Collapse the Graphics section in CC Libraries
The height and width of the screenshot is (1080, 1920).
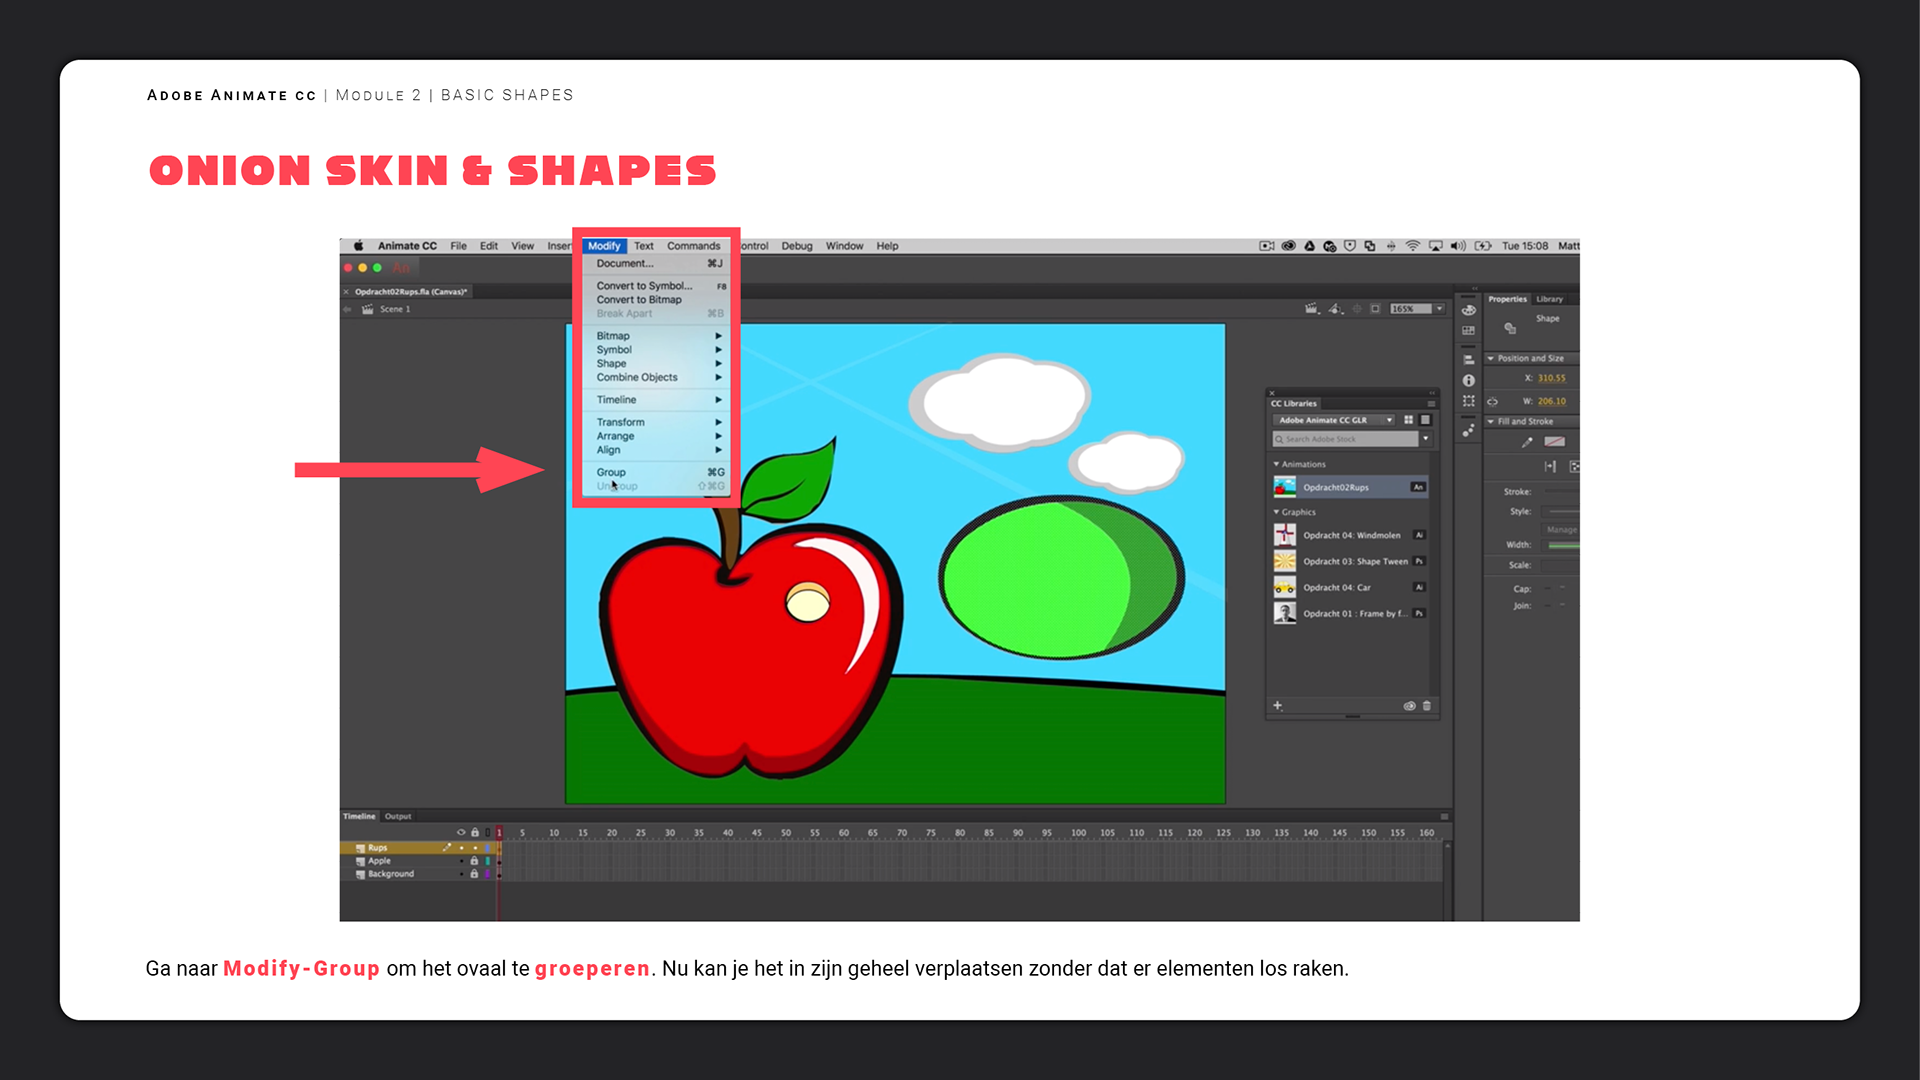(1277, 512)
